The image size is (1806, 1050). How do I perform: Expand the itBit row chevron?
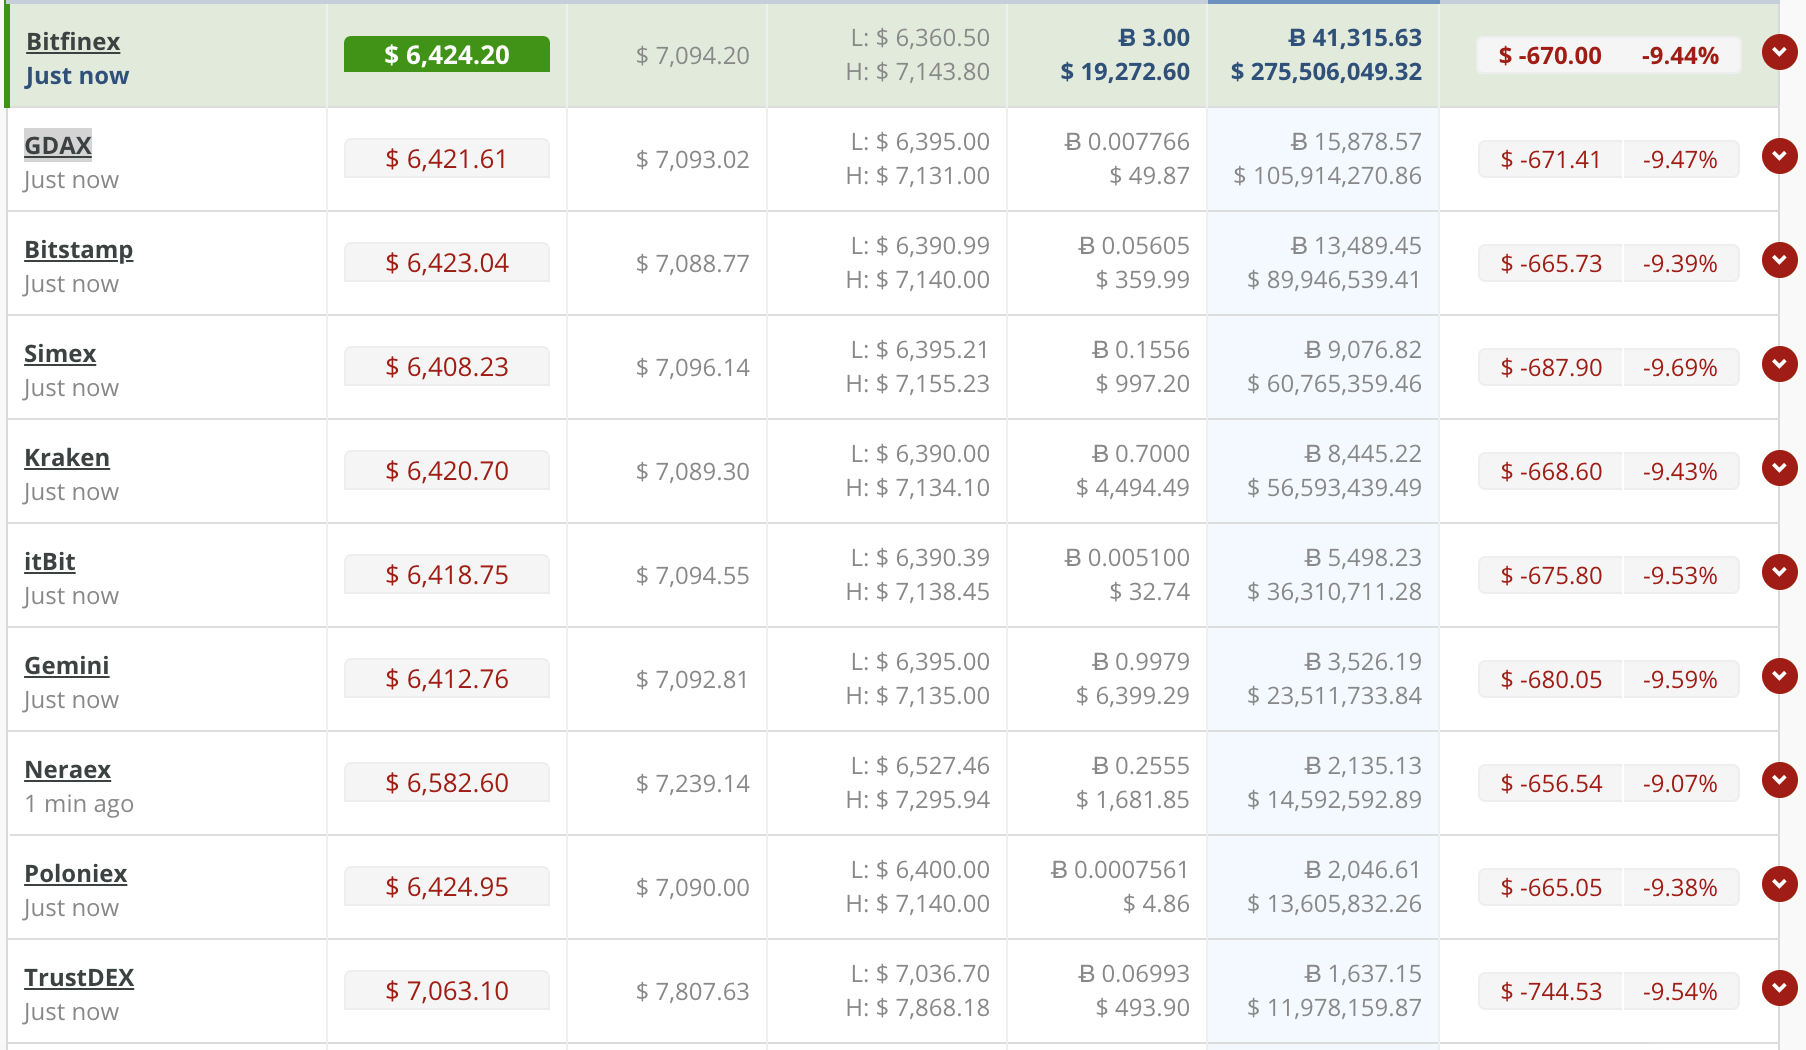point(1779,572)
